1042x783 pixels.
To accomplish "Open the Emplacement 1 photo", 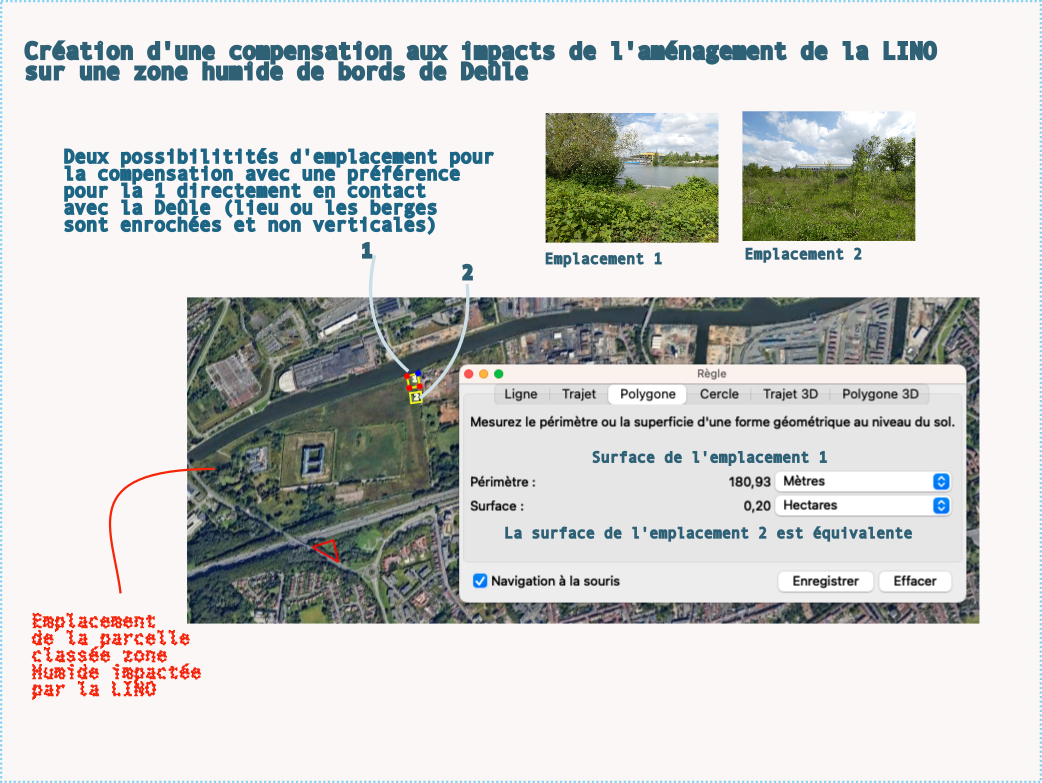I will click(631, 177).
